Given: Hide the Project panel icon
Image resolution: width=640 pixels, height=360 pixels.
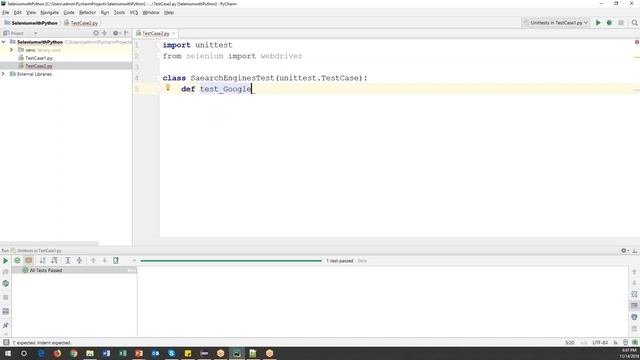Looking at the screenshot, I should click(x=126, y=33).
